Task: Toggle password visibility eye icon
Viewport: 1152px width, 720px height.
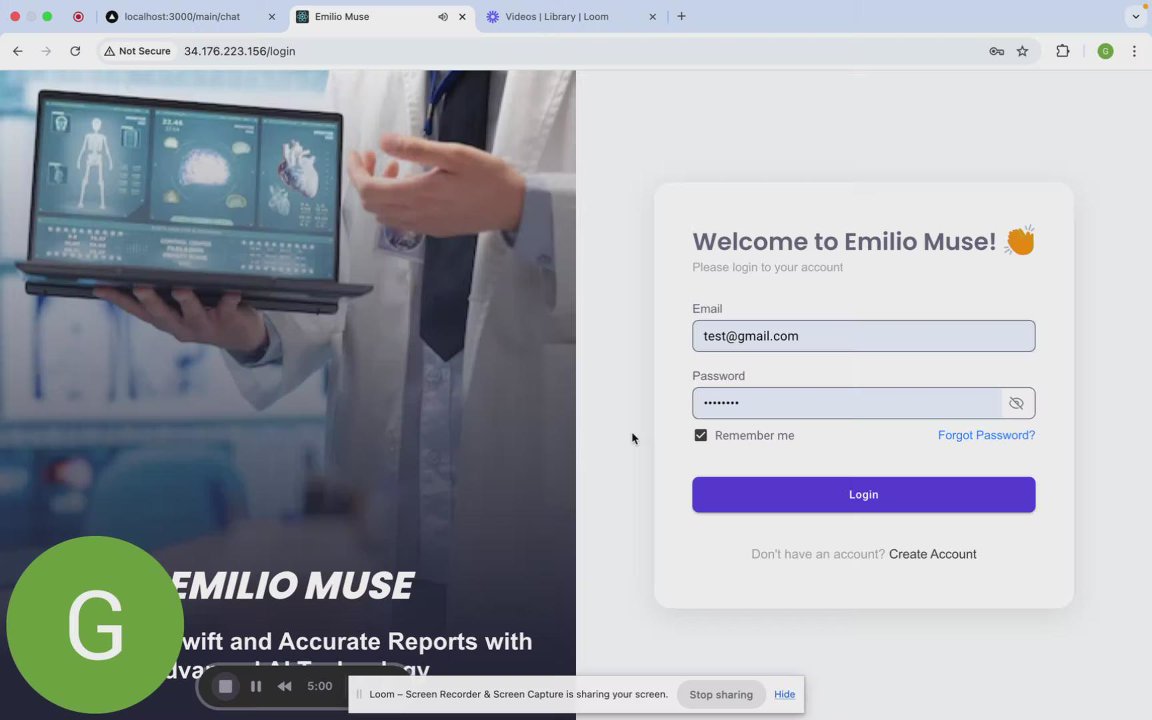Action: [x=1016, y=403]
